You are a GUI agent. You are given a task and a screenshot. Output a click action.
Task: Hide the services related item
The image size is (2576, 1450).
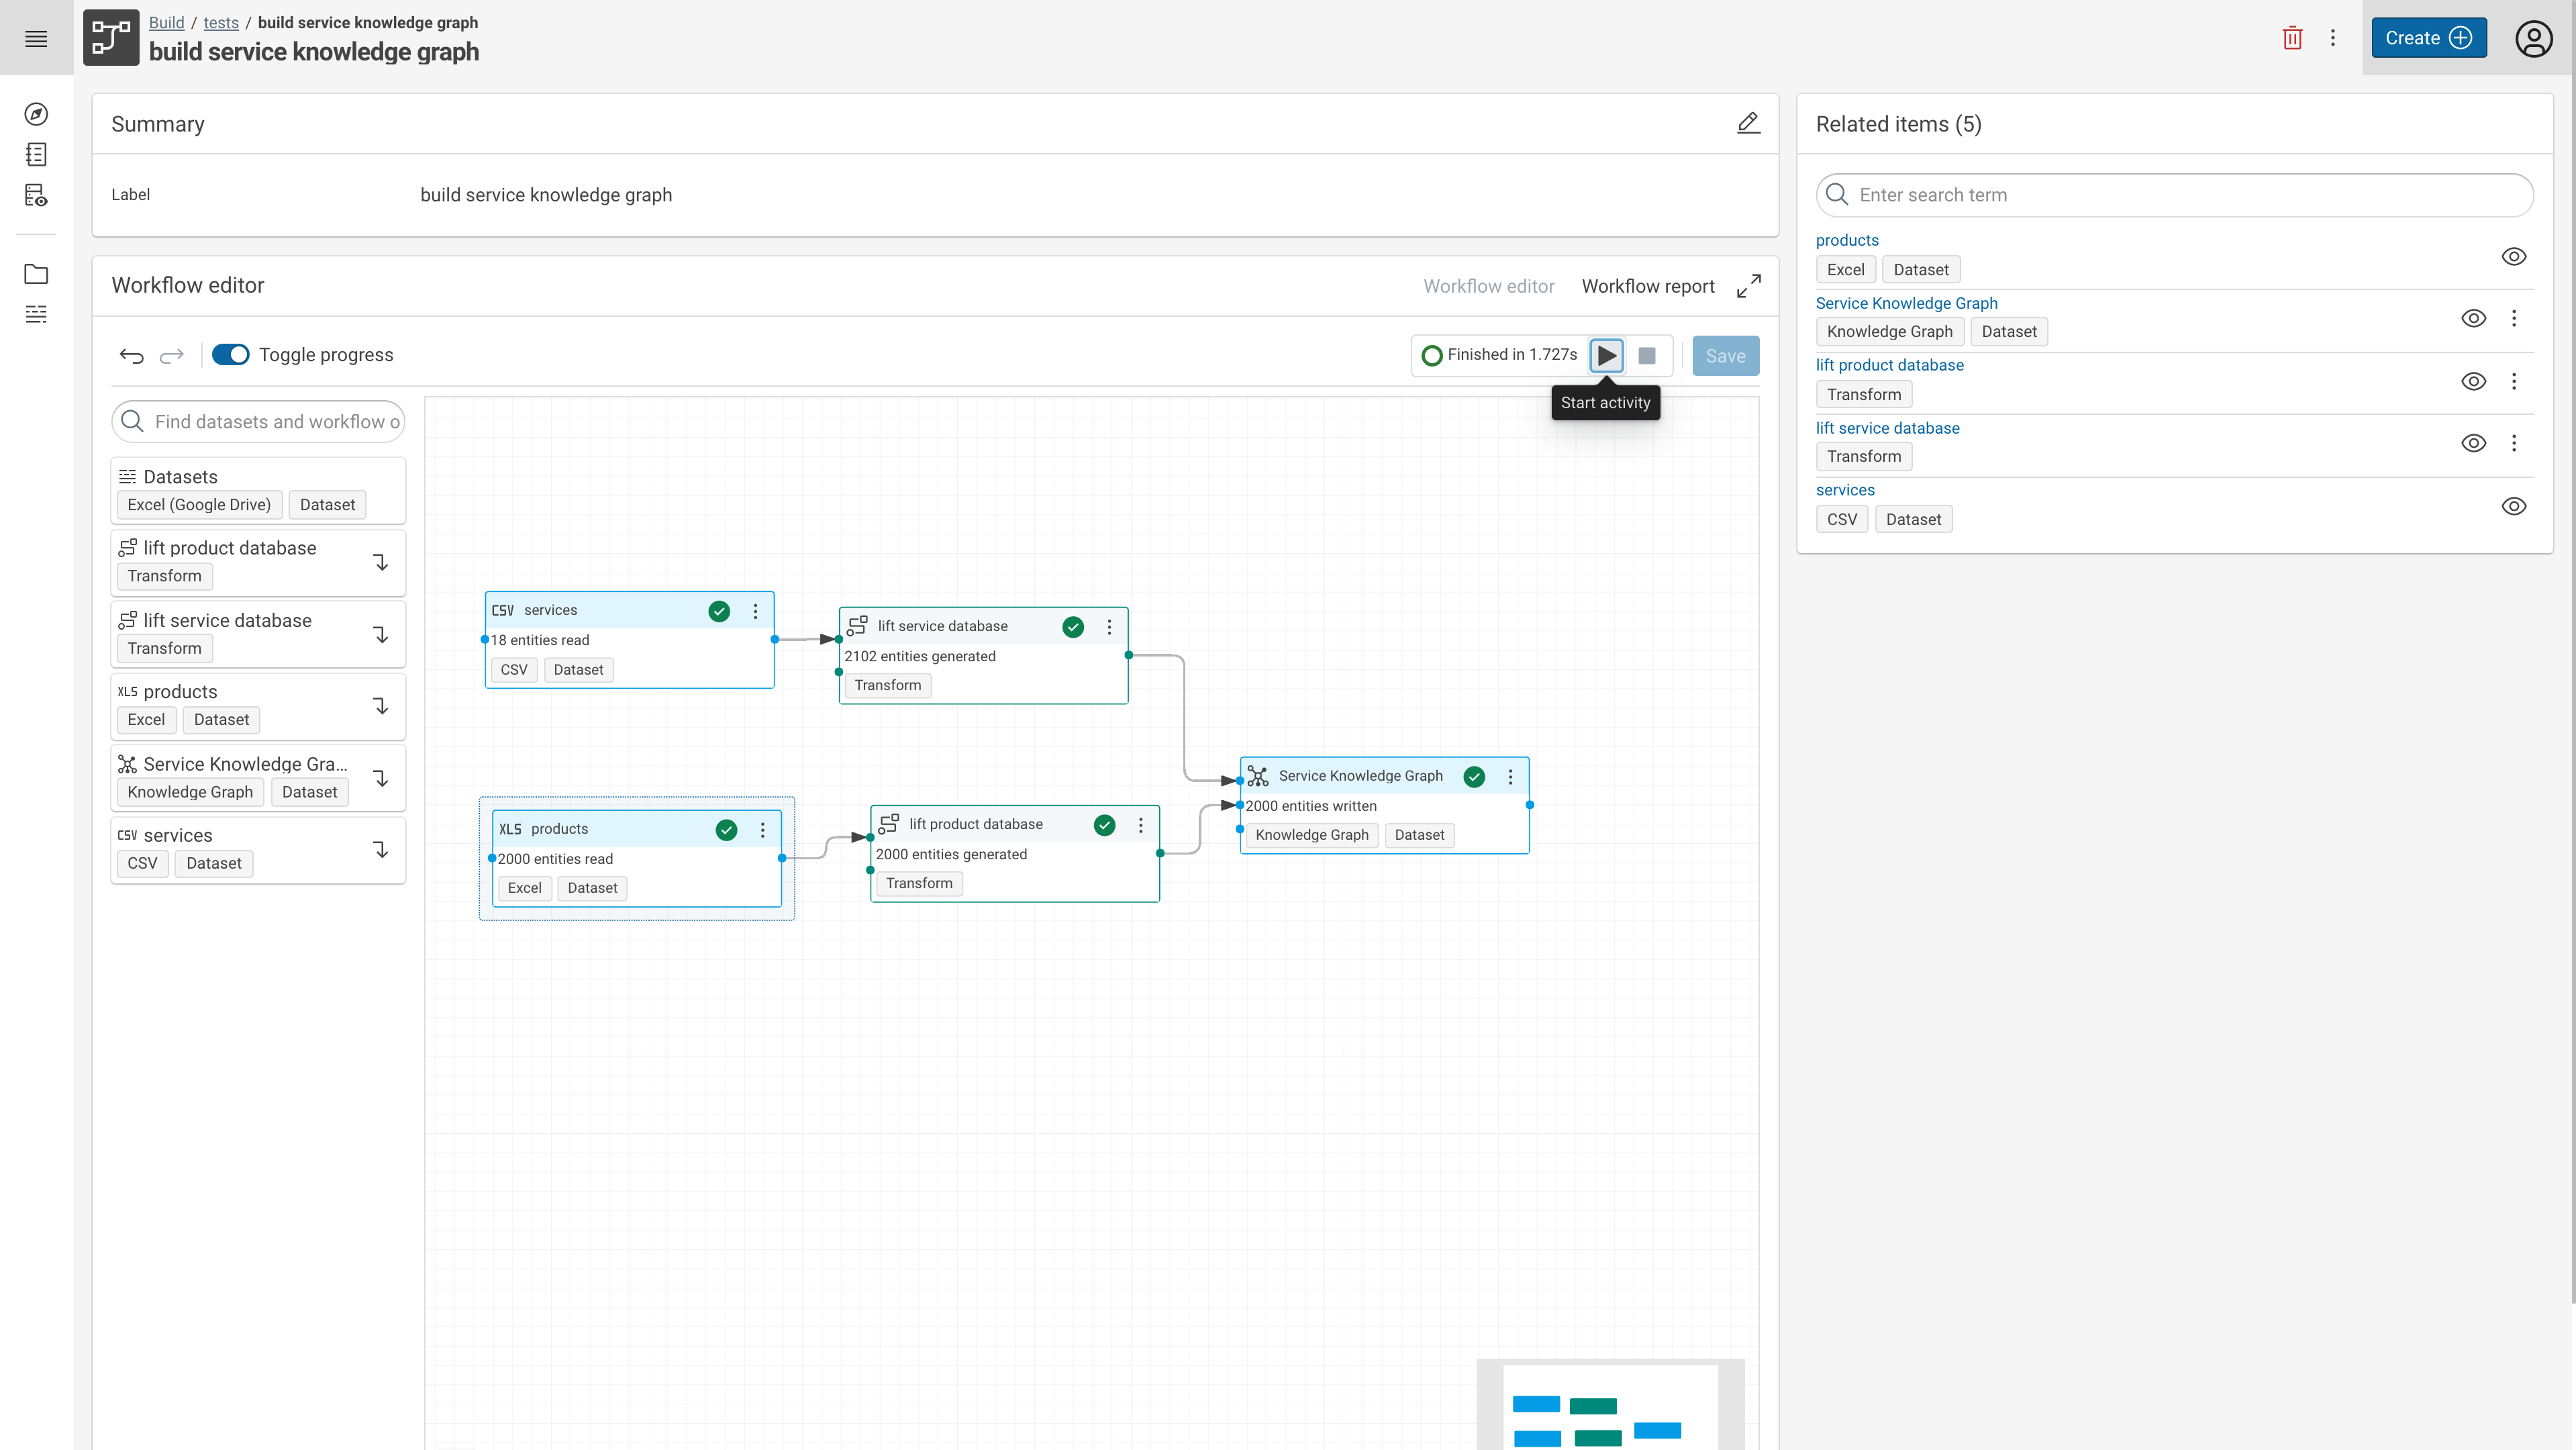[2515, 506]
